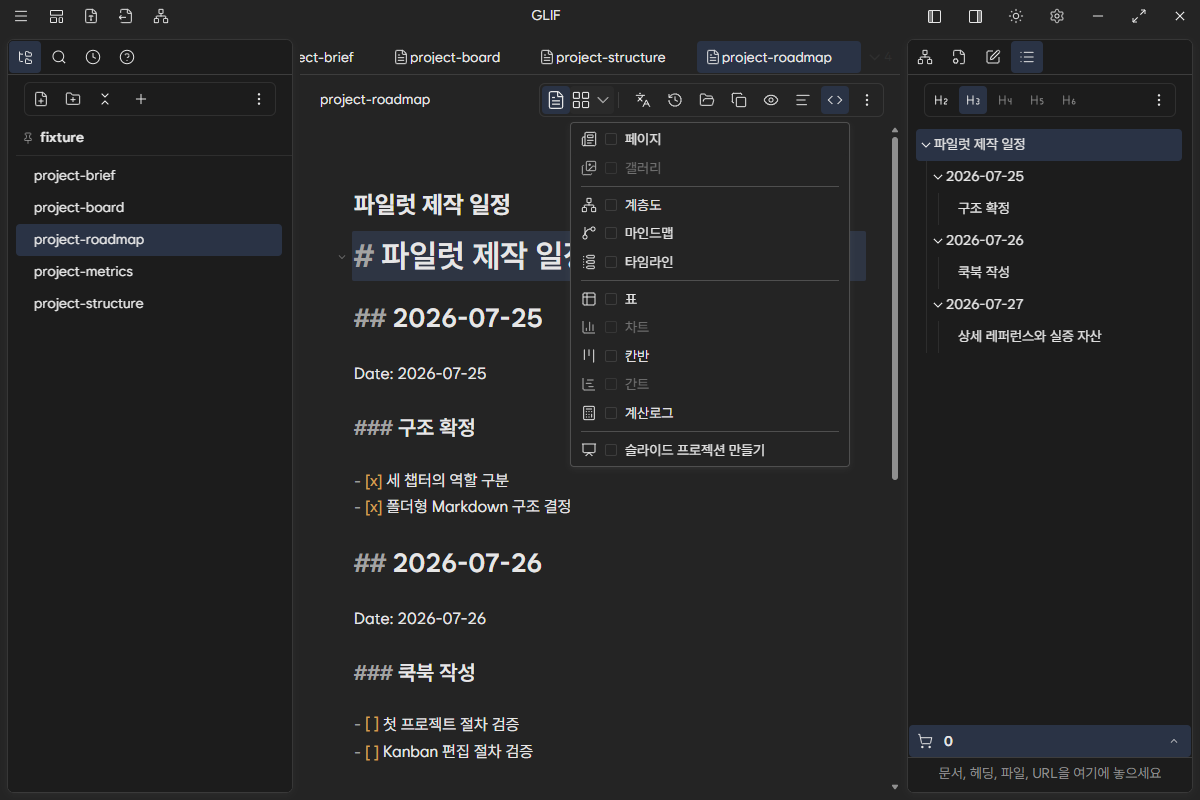Viewport: 1200px width, 800px height.
Task: Set outline depth to H3
Action: click(973, 100)
